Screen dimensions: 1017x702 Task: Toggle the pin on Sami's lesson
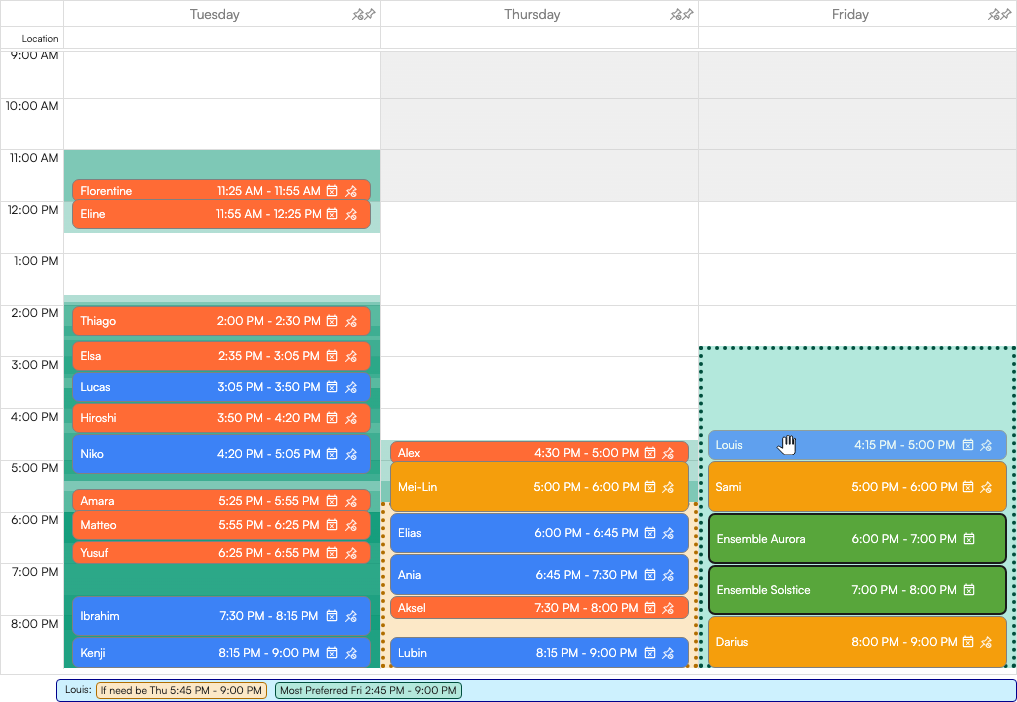pyautogui.click(x=987, y=487)
